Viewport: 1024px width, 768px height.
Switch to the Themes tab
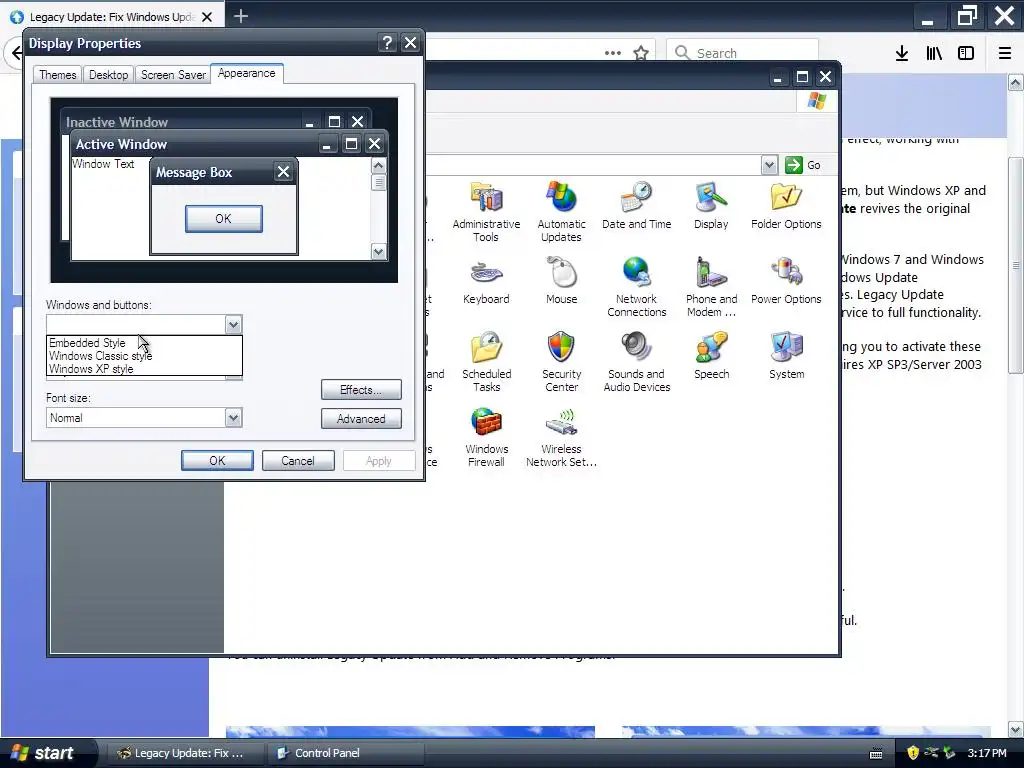(57, 75)
